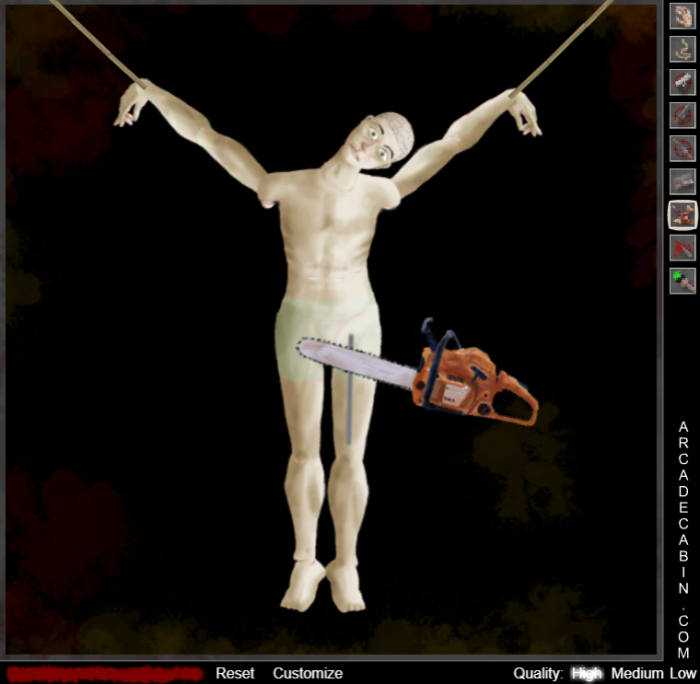Select the rope tool icon
Screen dimensions: 700x684
[x=682, y=49]
